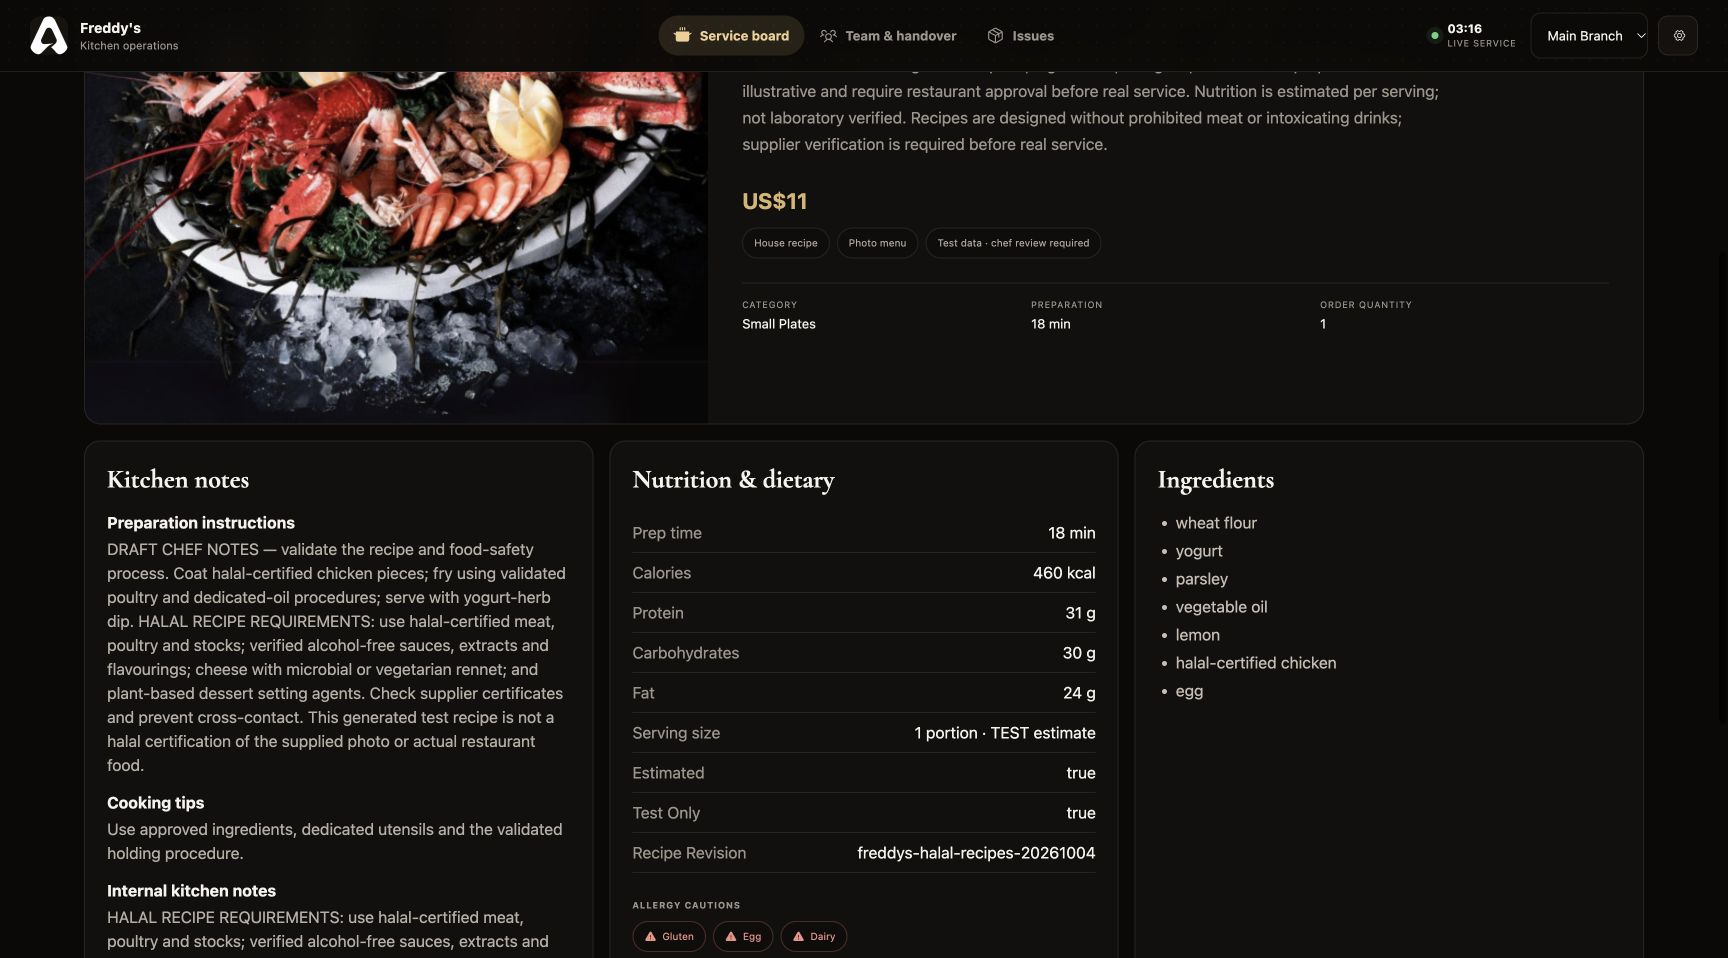Click the Egg warning triangle icon
This screenshot has height=958, width=1728.
pos(731,937)
